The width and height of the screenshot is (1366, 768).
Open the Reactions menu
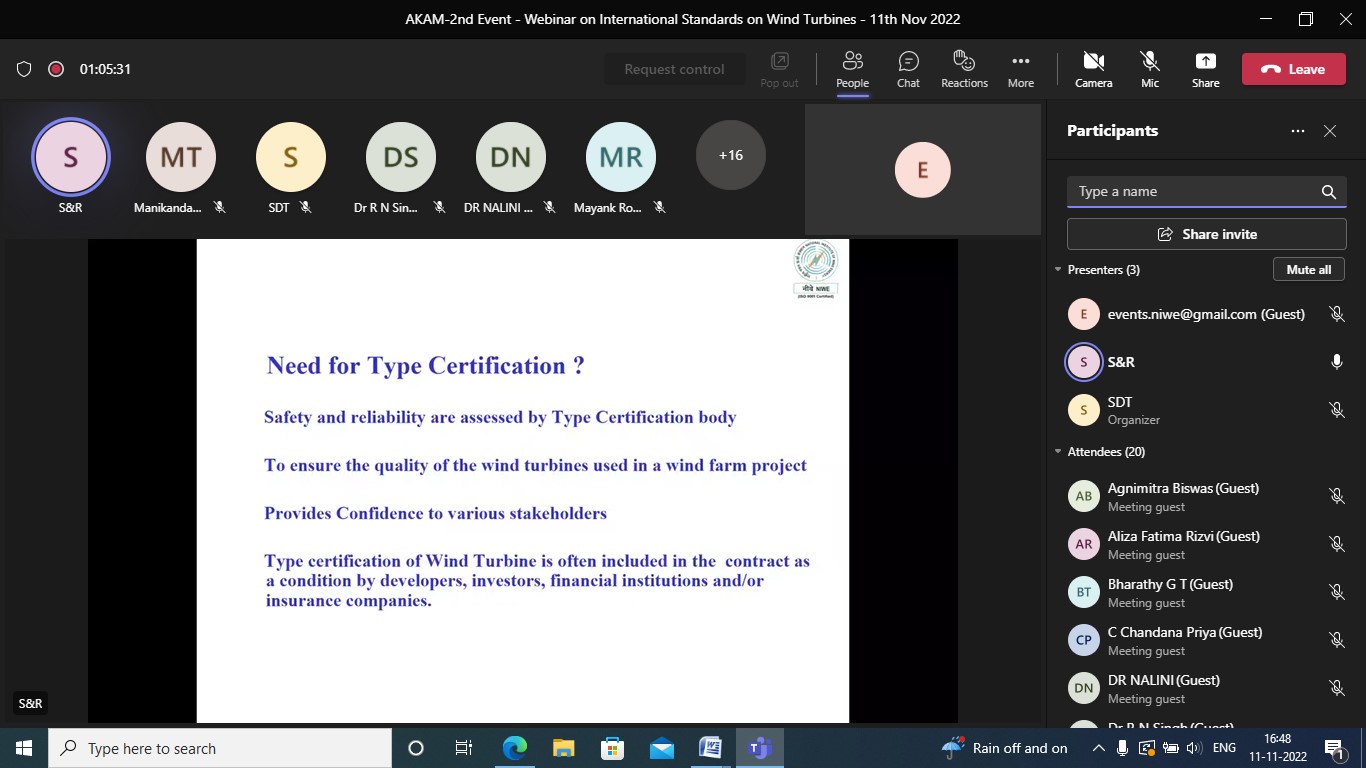click(964, 69)
